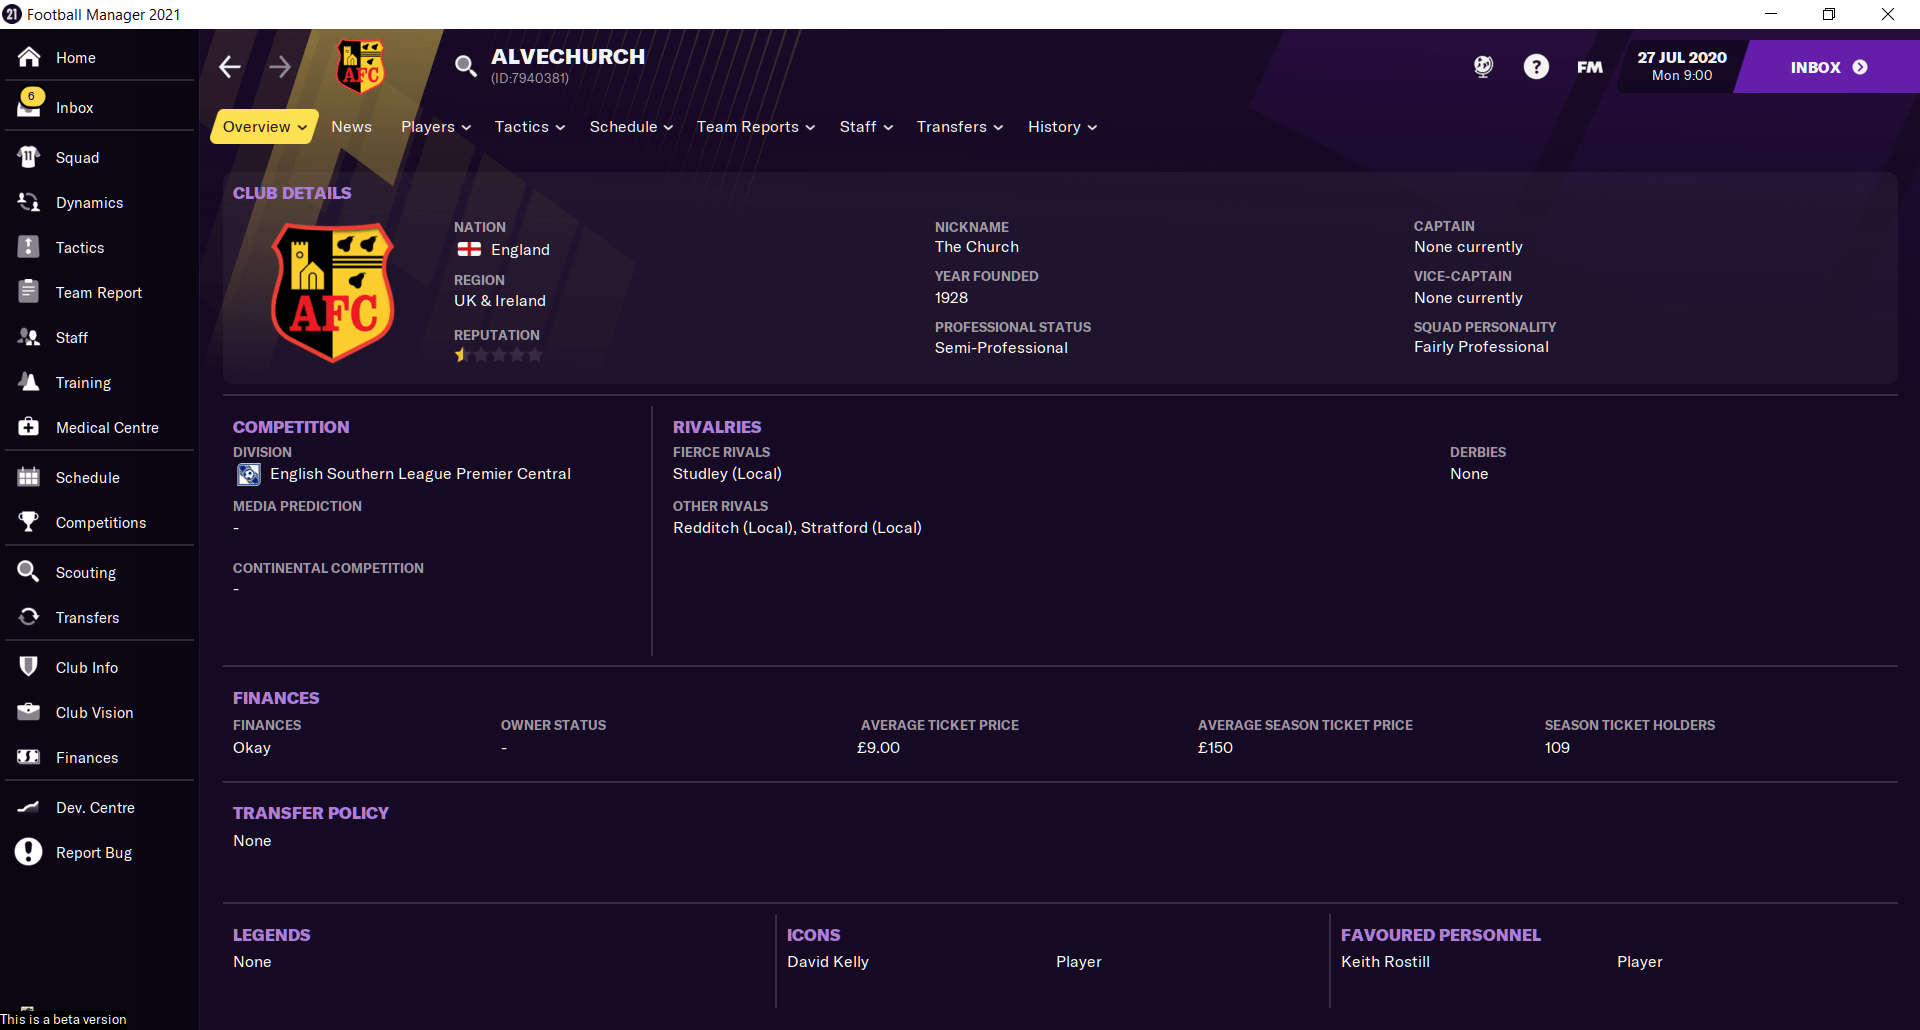Open the Schedule calendar icon in sidebar
This screenshot has width=1920, height=1030.
(29, 477)
